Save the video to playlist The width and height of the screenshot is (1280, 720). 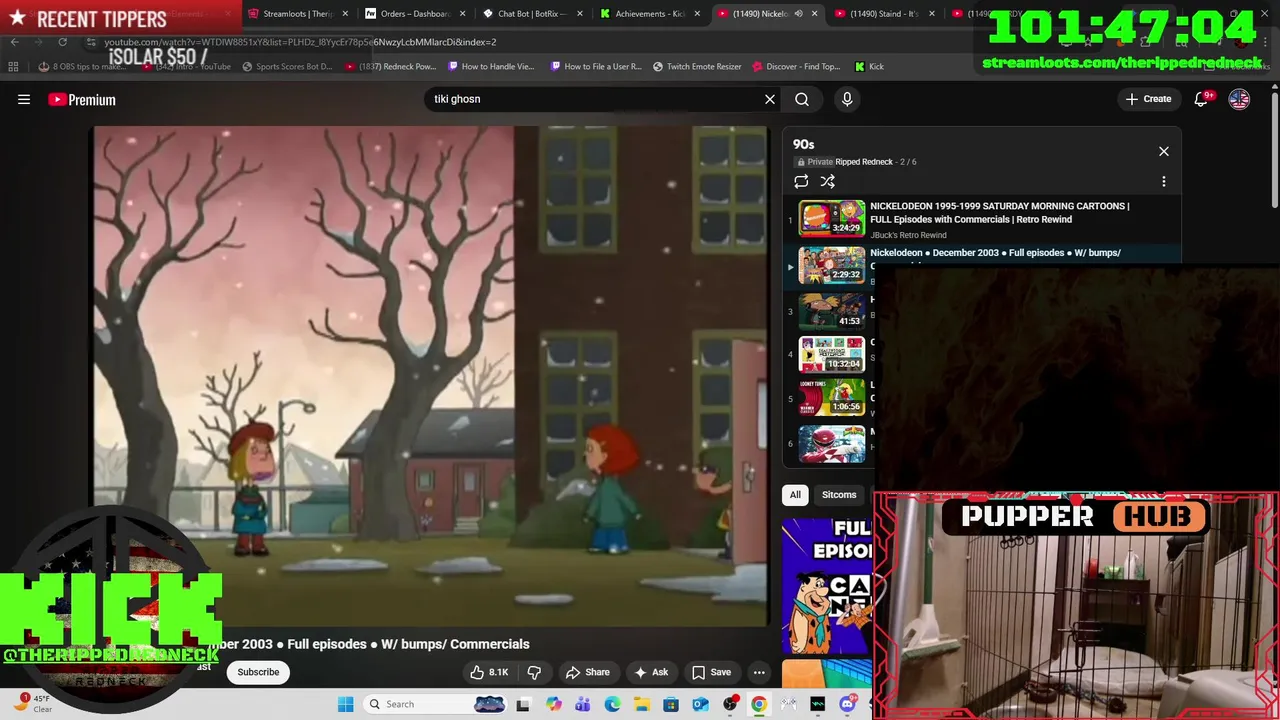712,672
